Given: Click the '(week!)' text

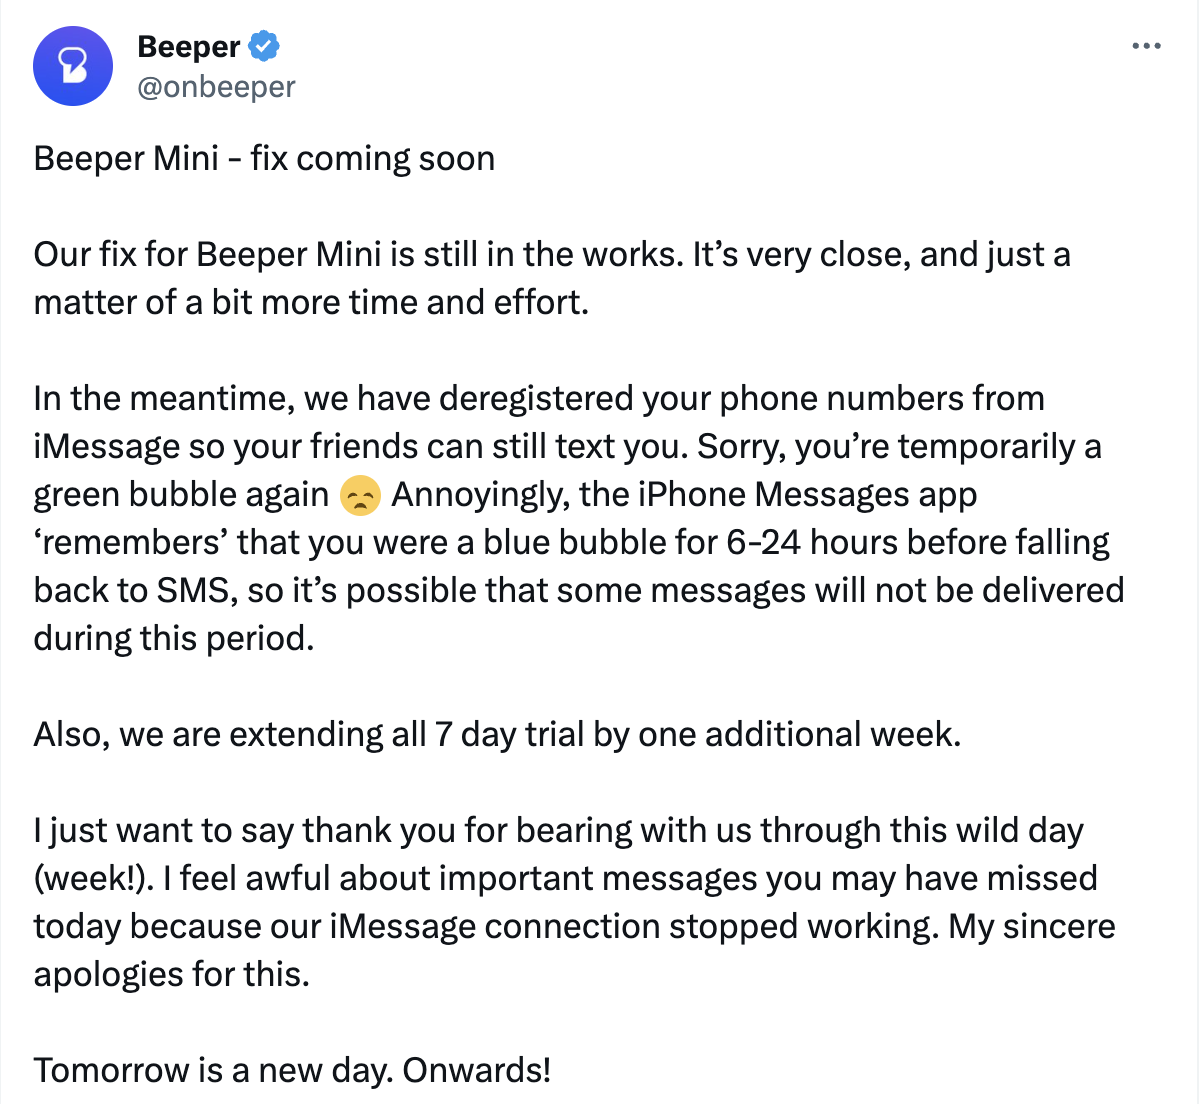Looking at the screenshot, I should point(94,878).
